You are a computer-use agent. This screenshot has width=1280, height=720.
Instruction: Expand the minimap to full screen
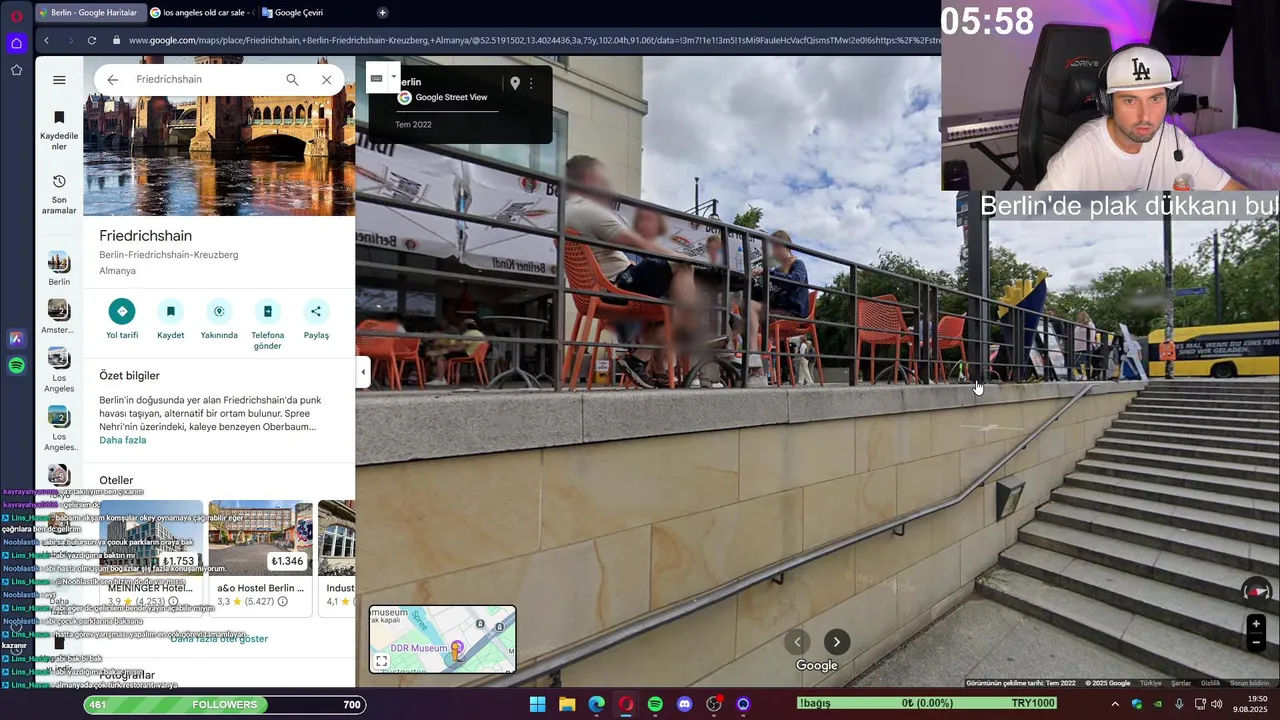tap(381, 661)
